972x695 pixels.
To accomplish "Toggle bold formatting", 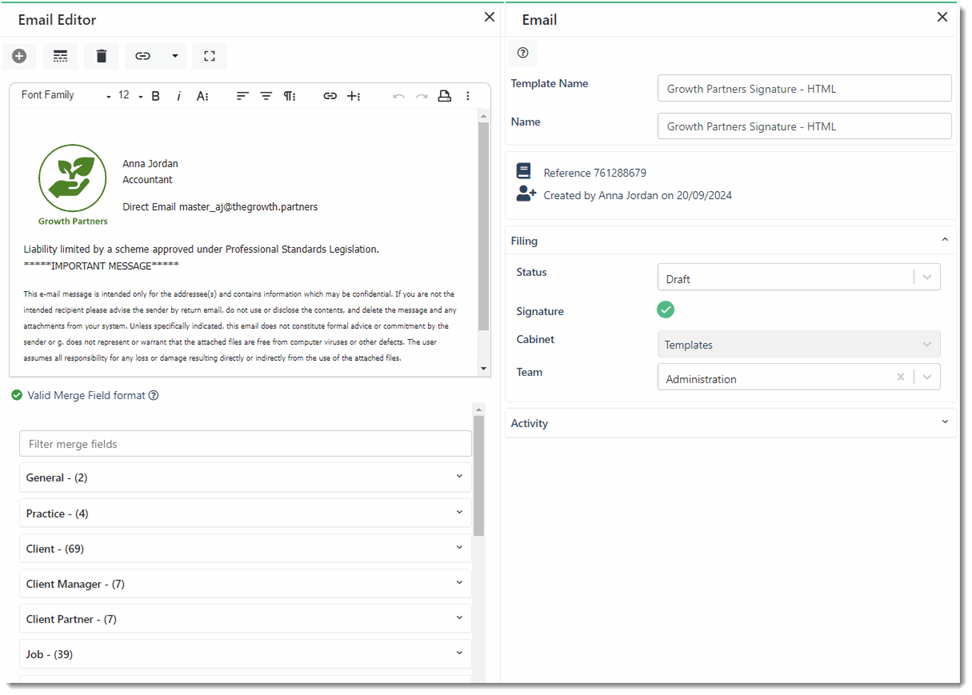I will click(156, 96).
